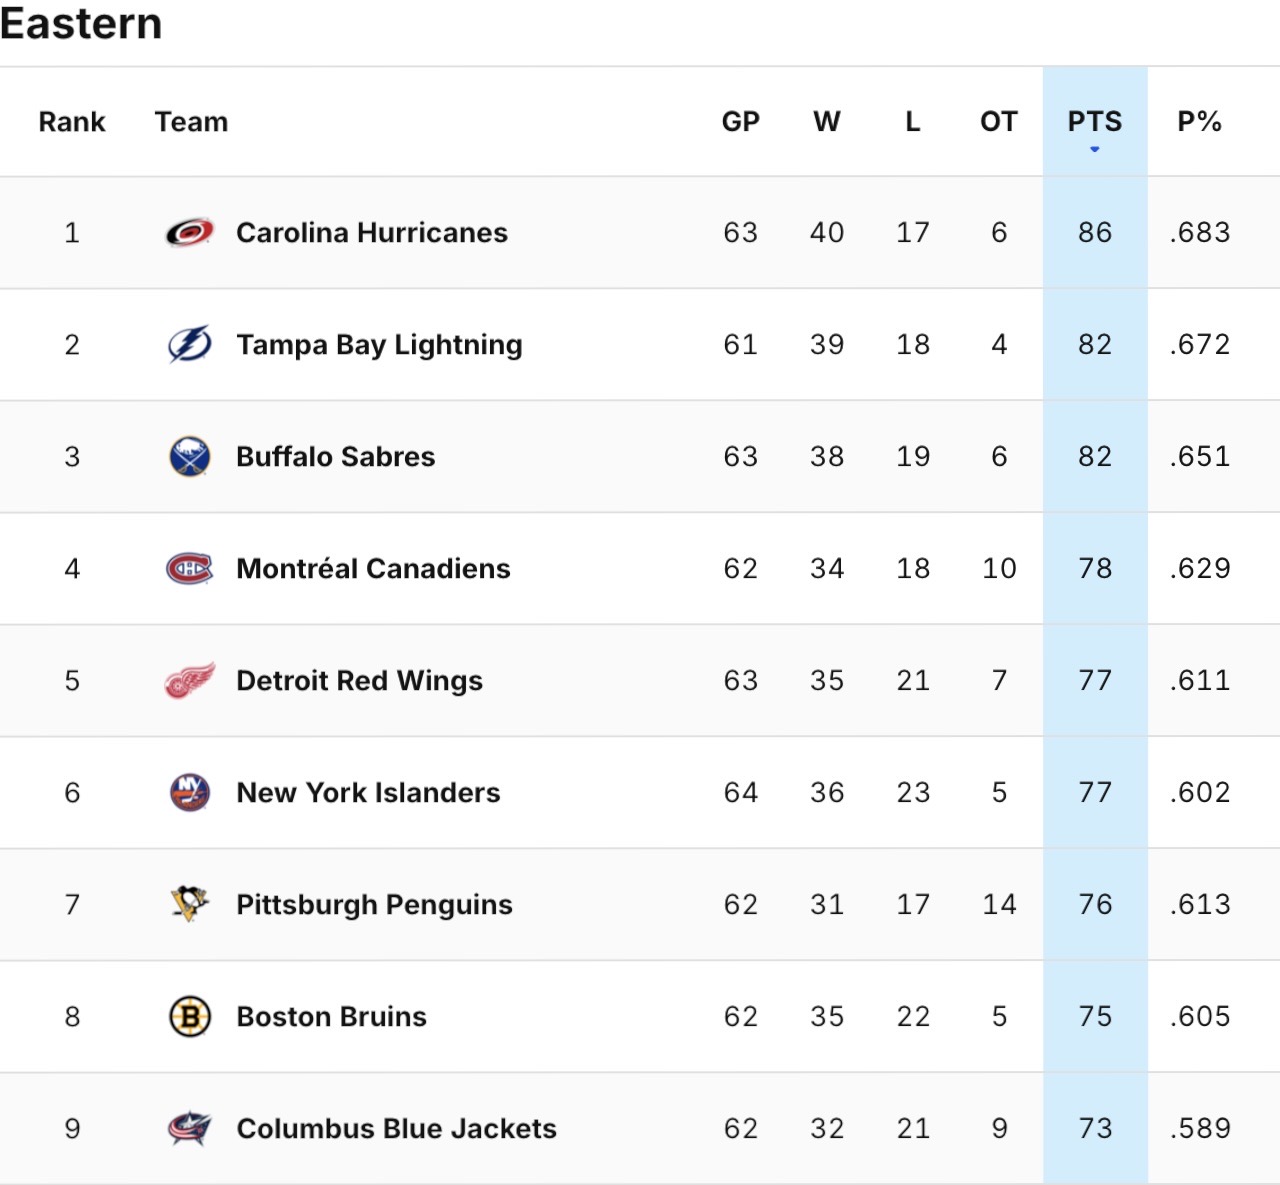Toggle the PTS sort arrow indicator
This screenshot has height=1185, width=1280.
click(1095, 149)
